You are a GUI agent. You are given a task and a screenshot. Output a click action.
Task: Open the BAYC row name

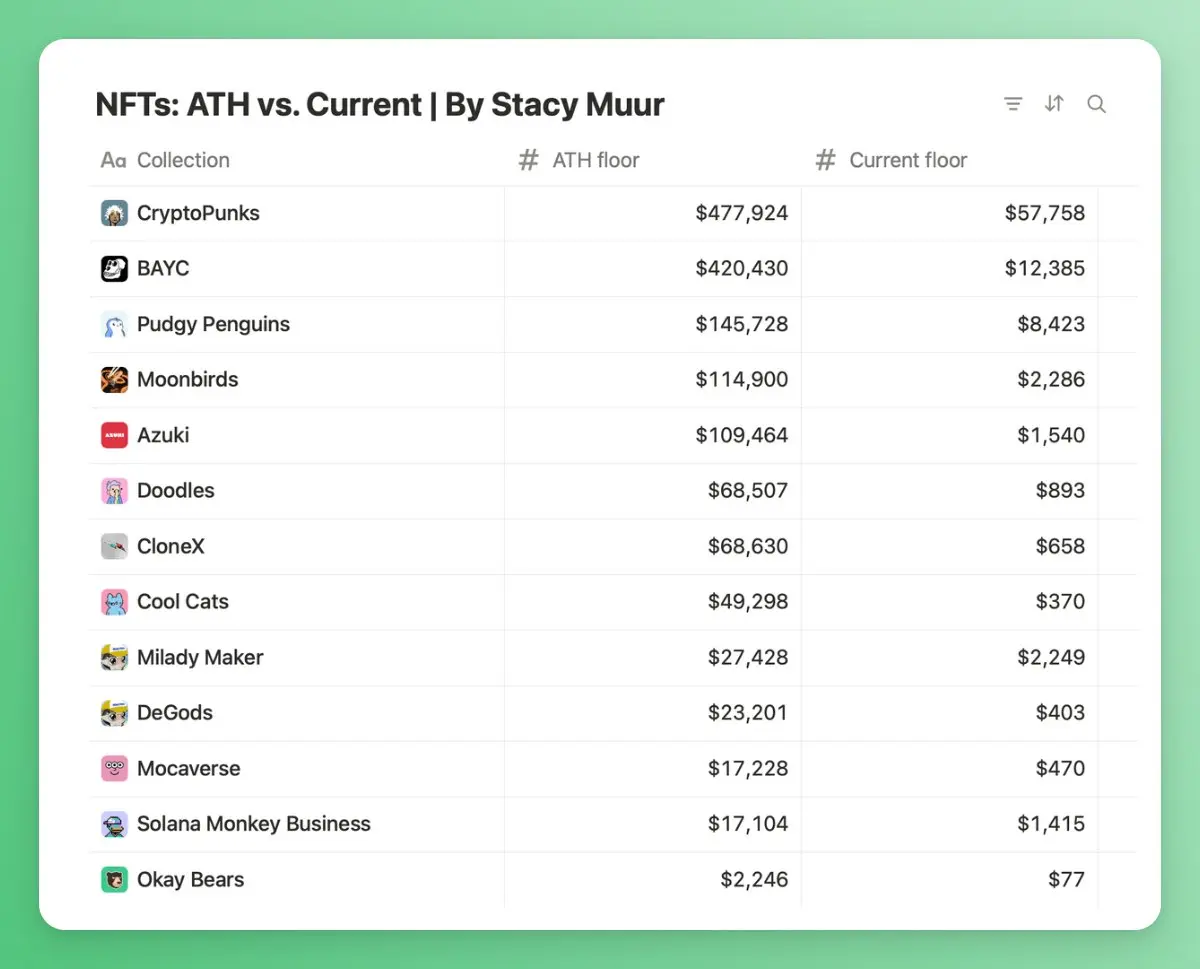pyautogui.click(x=163, y=268)
